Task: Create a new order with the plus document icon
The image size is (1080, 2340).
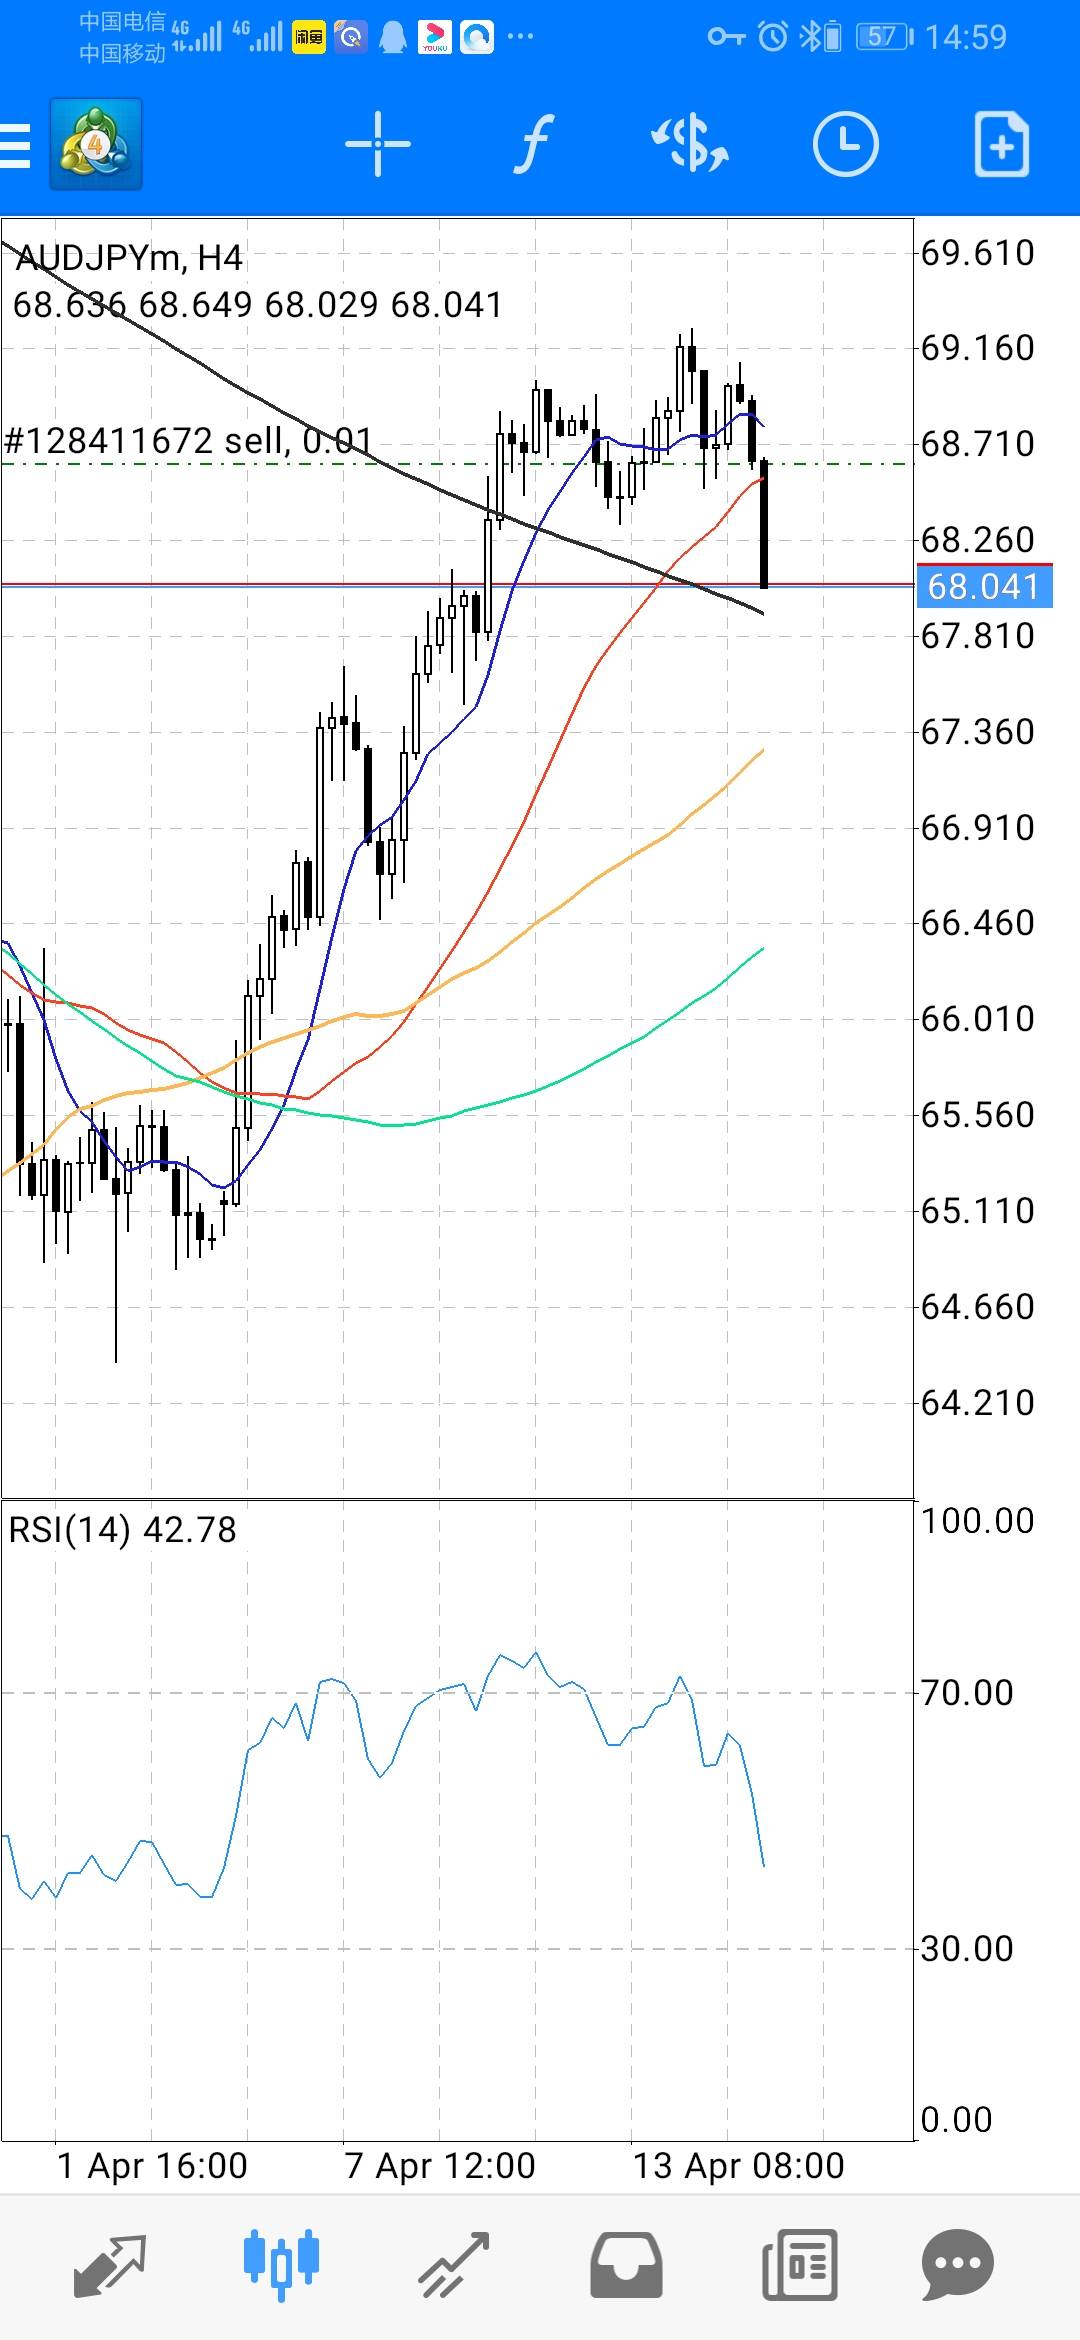Action: point(1002,145)
